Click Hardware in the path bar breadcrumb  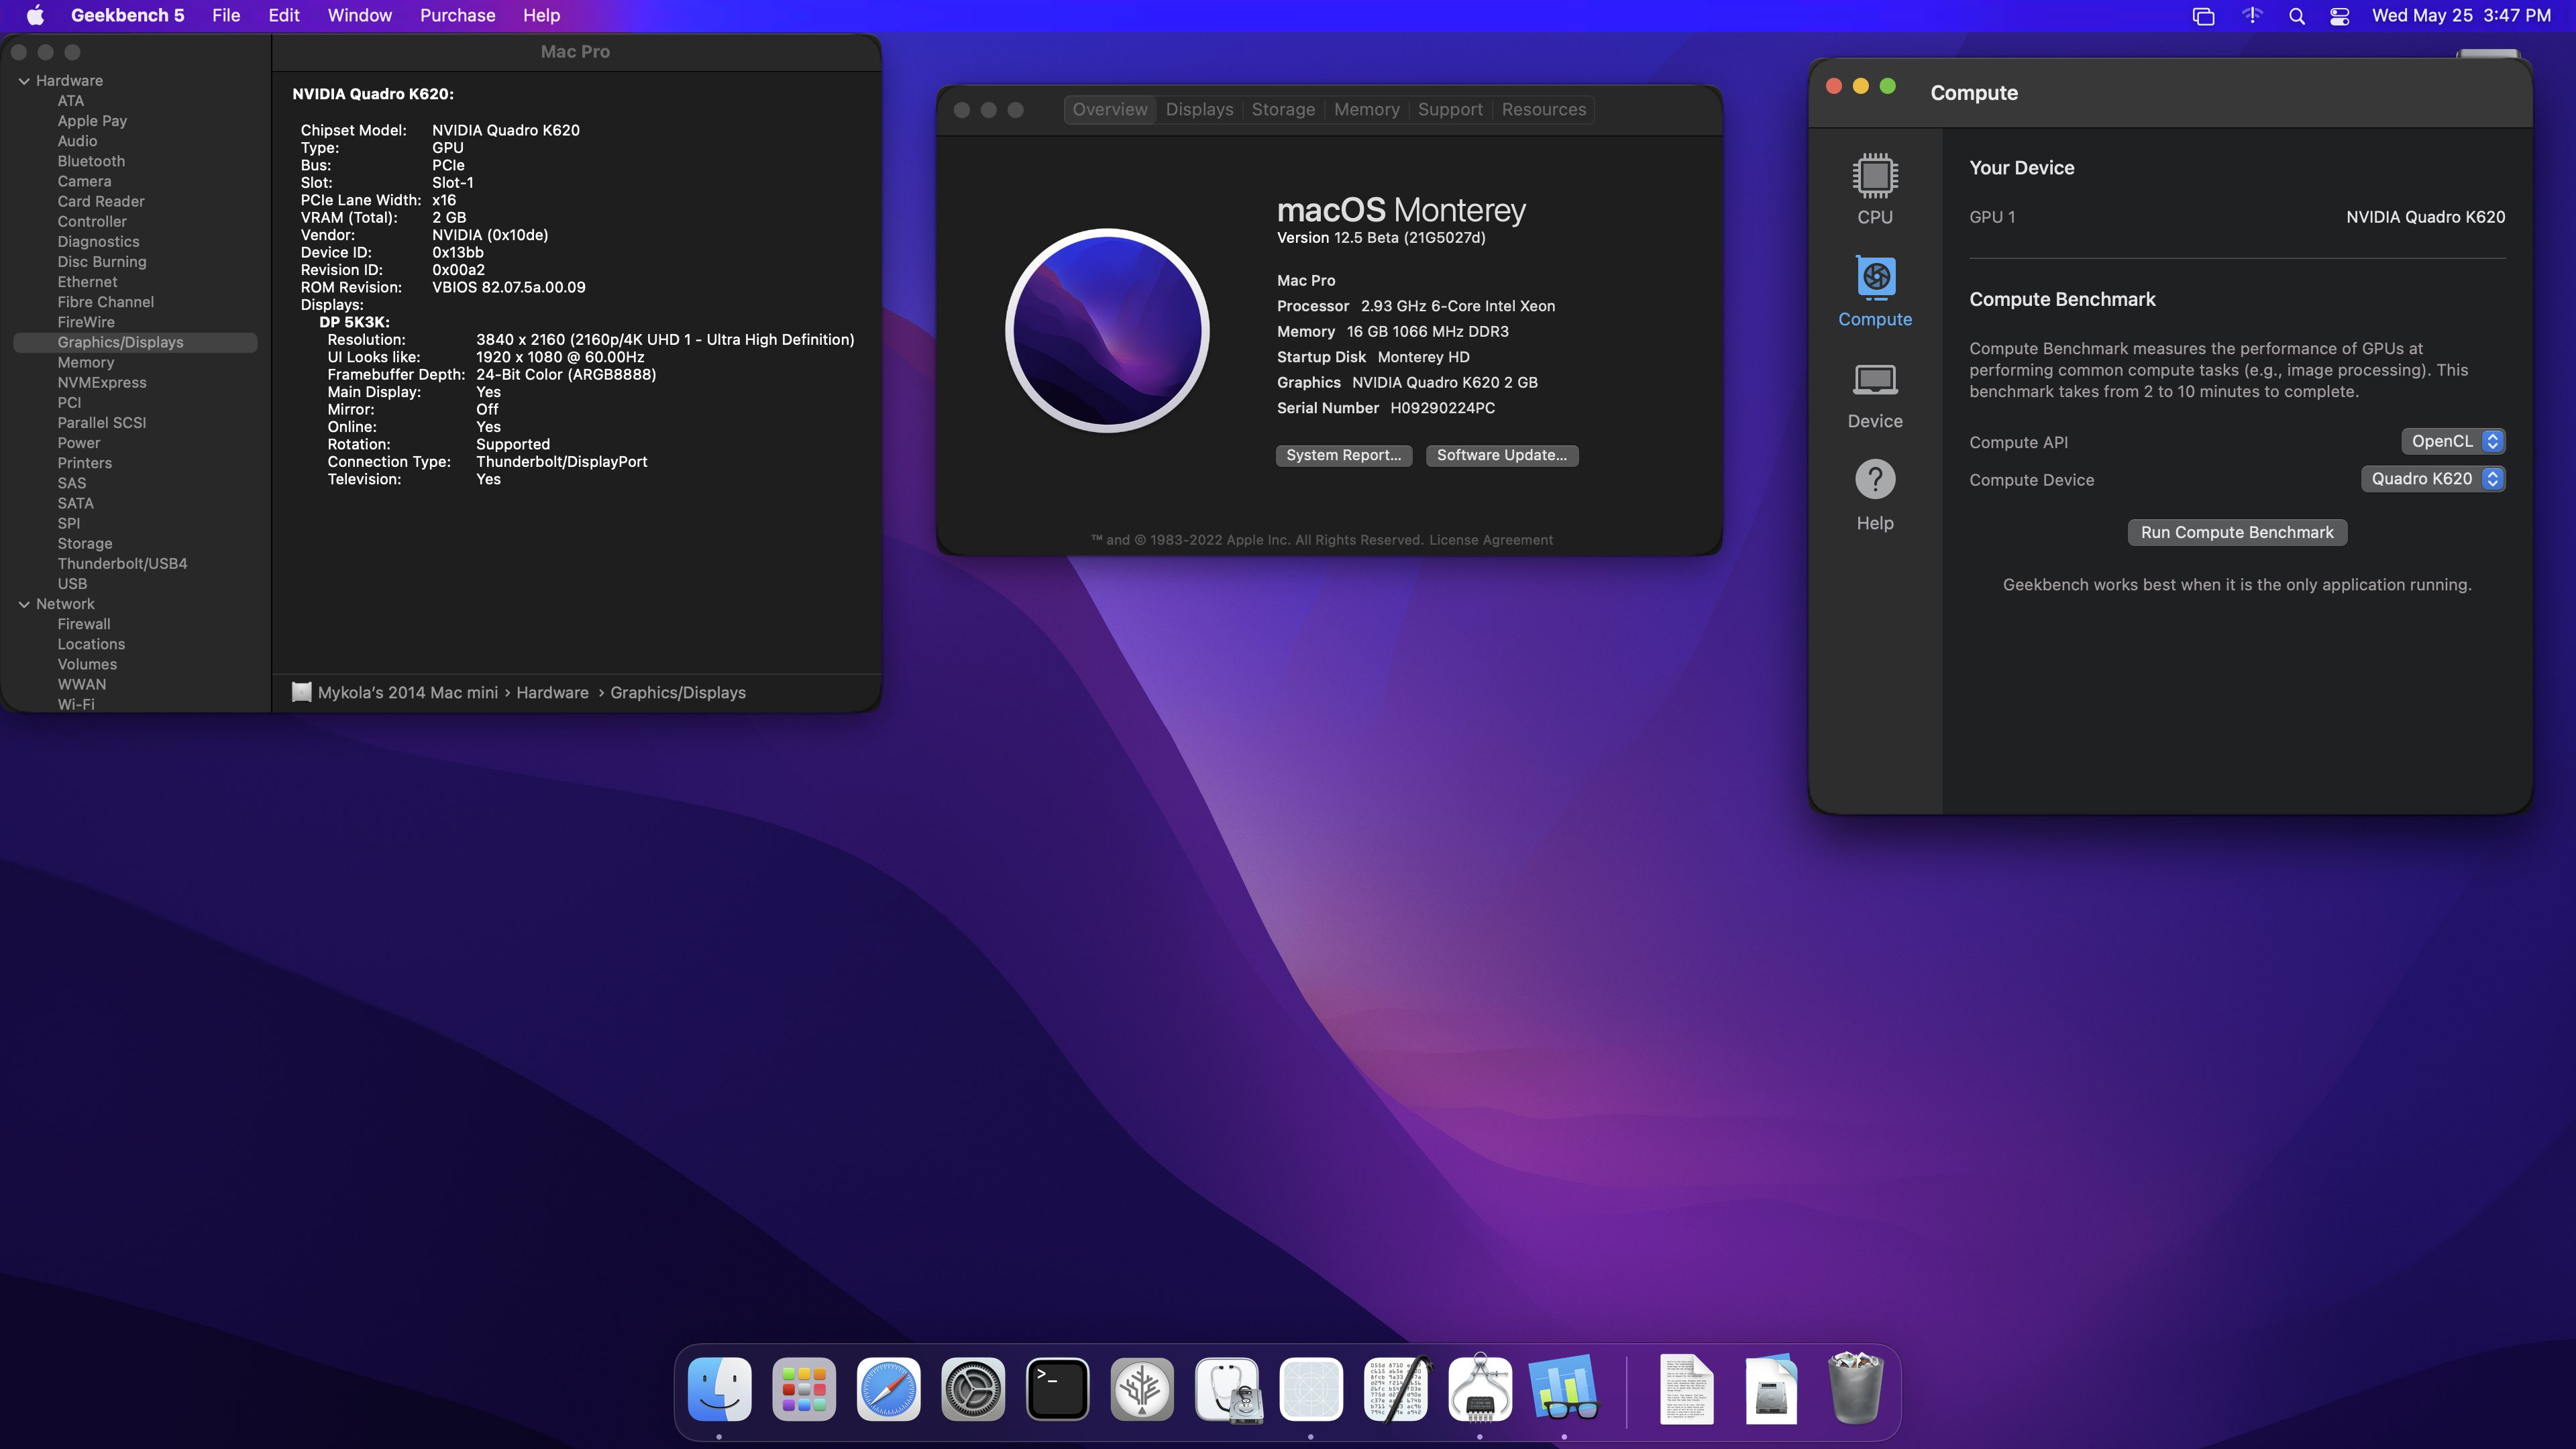tap(552, 693)
